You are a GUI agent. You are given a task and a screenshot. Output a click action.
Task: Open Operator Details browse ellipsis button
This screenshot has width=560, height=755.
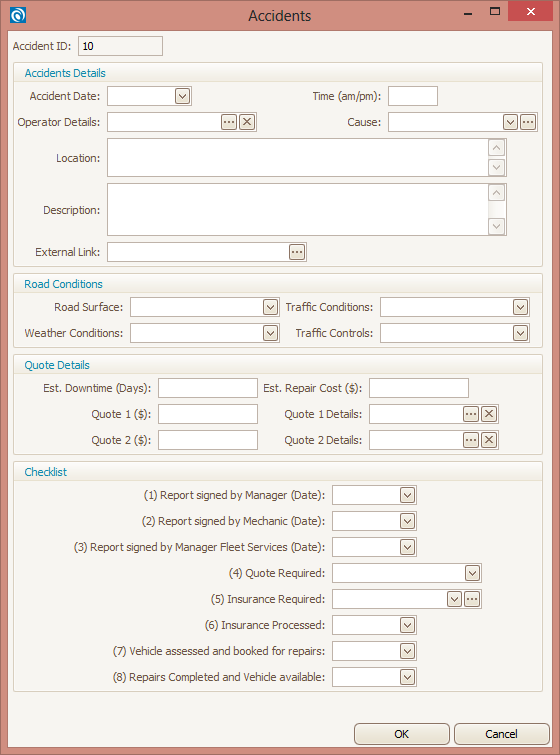click(x=229, y=122)
